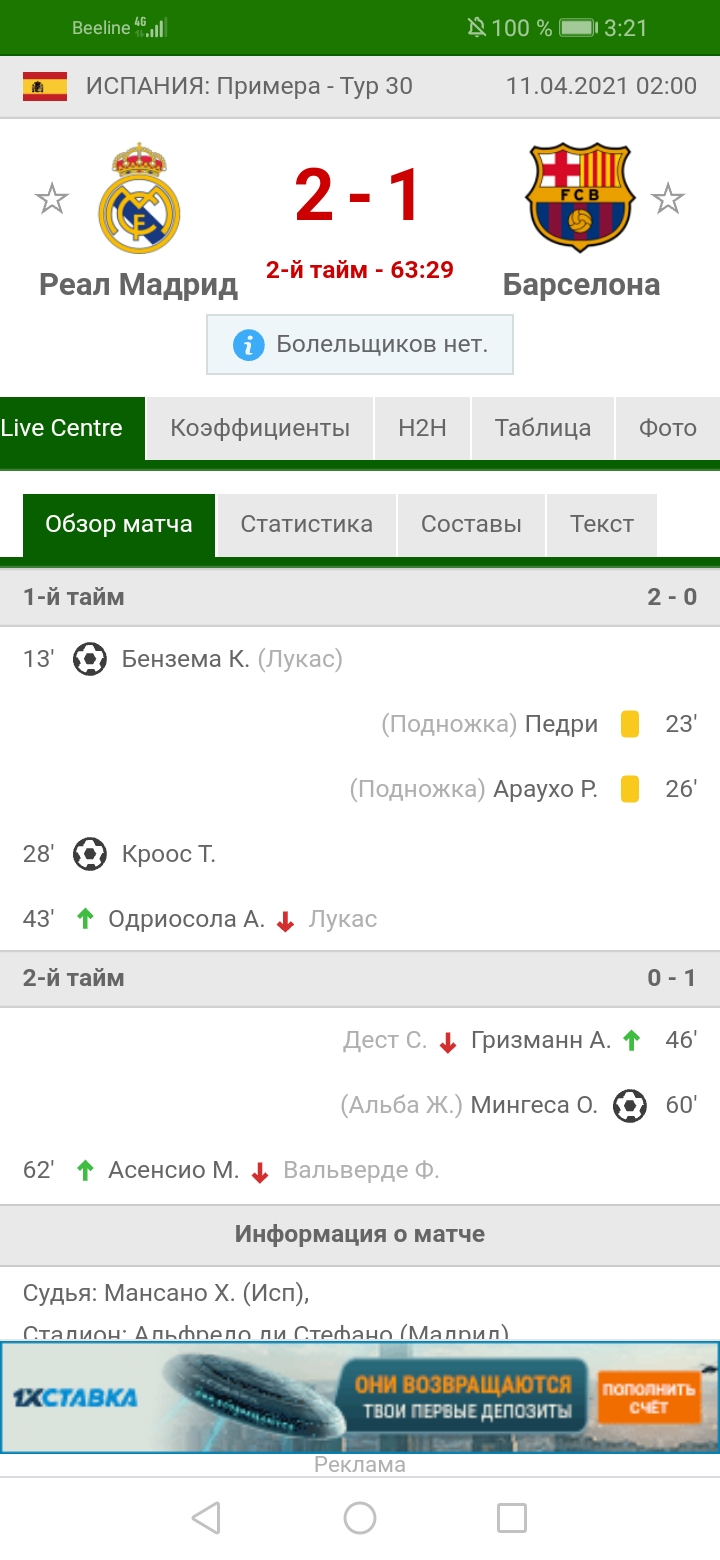The height and width of the screenshot is (1560, 720).
Task: Tap the info icon about fans
Action: pyautogui.click(x=248, y=346)
